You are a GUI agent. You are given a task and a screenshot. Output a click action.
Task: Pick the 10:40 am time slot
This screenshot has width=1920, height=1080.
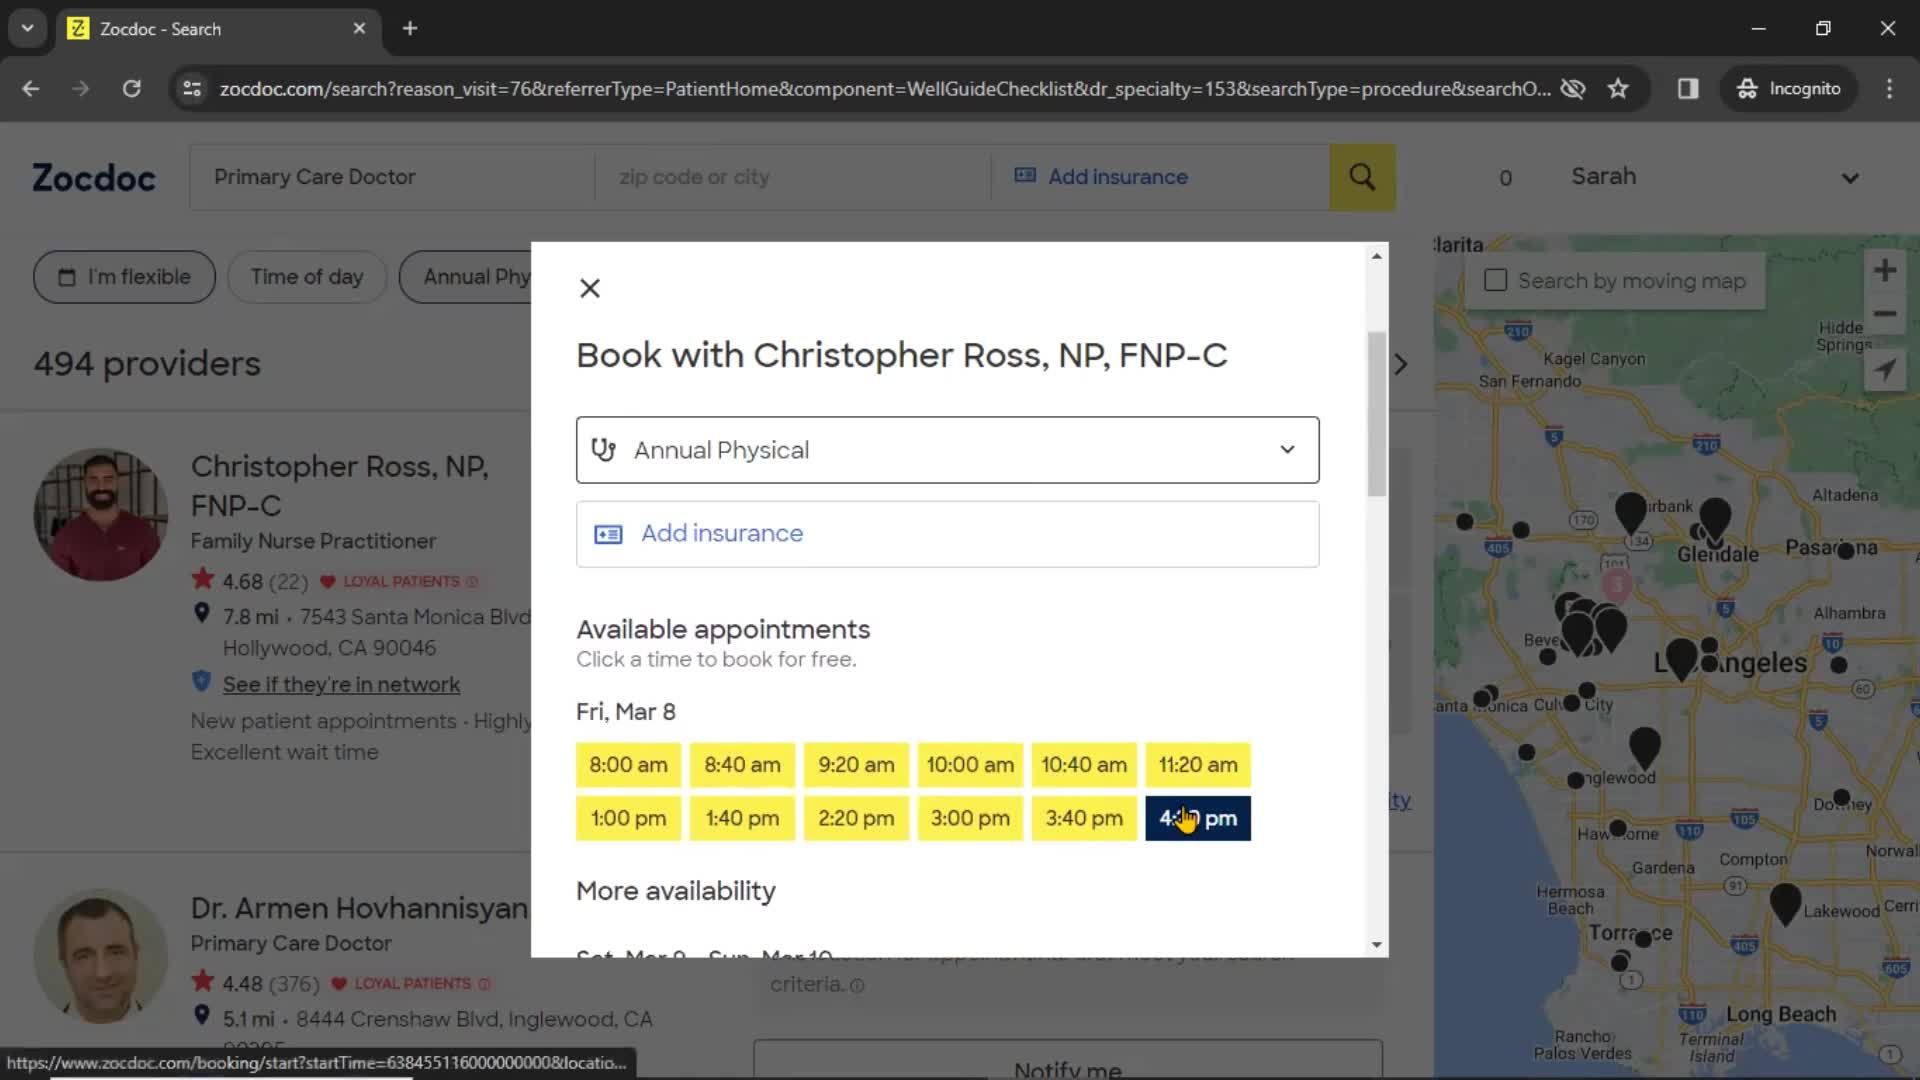pyautogui.click(x=1084, y=765)
